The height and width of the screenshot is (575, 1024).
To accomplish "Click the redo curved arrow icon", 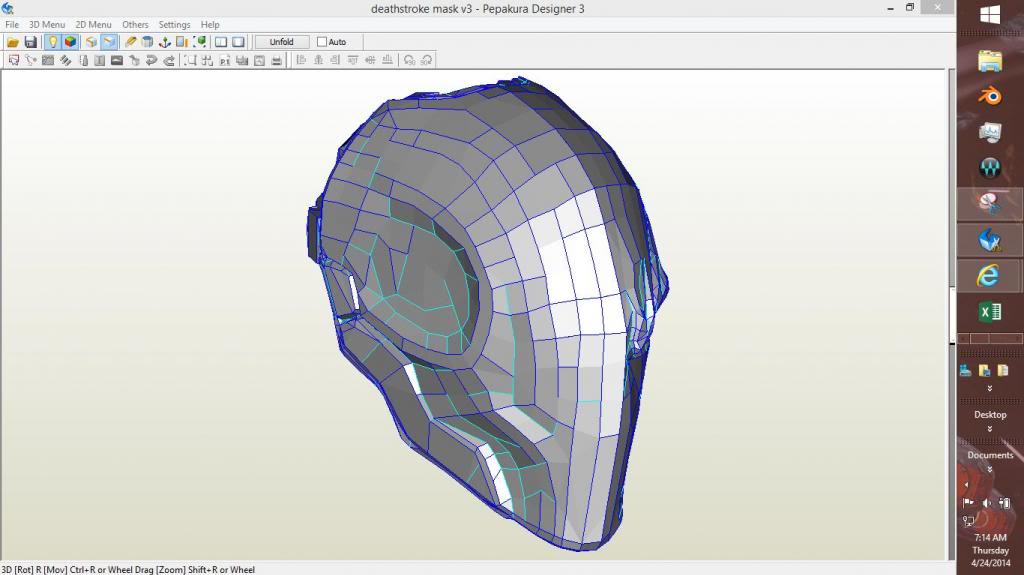I will 168,60.
